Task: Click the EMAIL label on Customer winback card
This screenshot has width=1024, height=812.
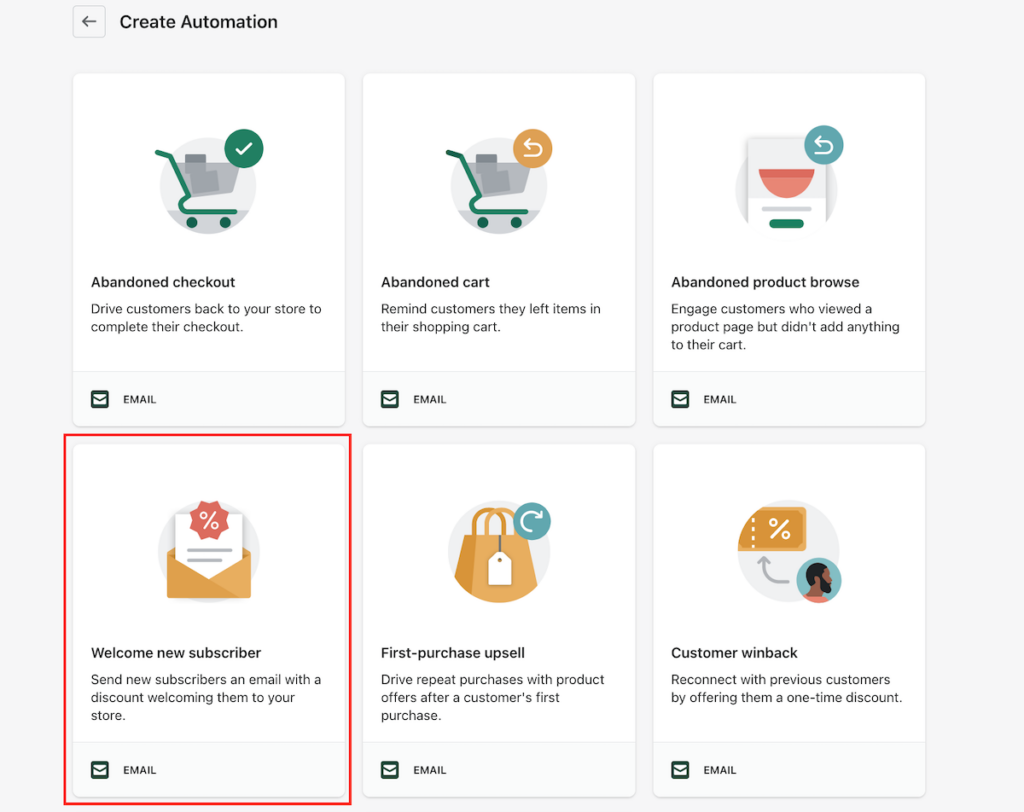Action: pyautogui.click(x=720, y=770)
